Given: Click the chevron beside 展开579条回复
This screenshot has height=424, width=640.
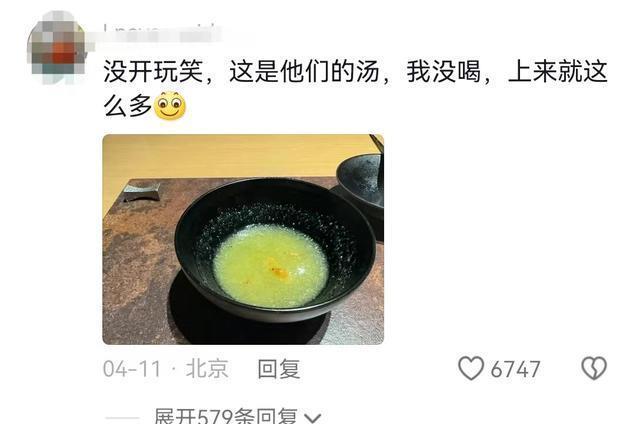Looking at the screenshot, I should (x=313, y=418).
